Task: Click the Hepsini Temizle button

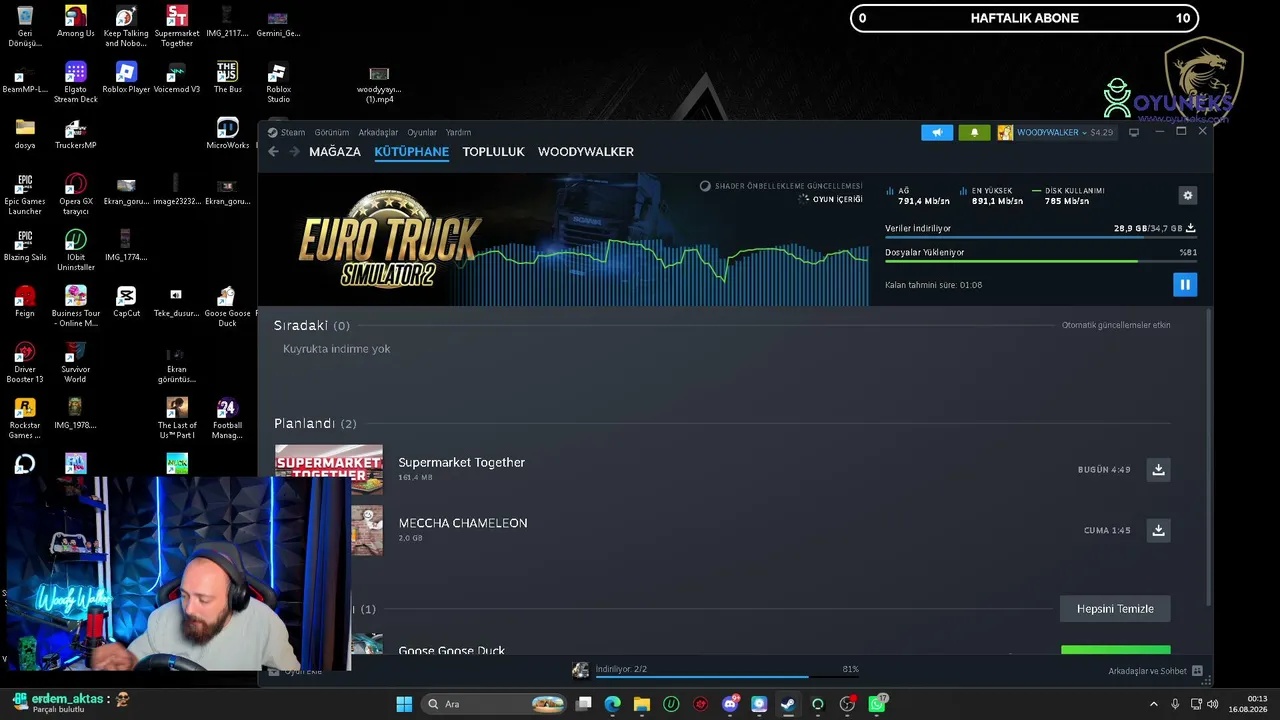Action: pos(1115,609)
